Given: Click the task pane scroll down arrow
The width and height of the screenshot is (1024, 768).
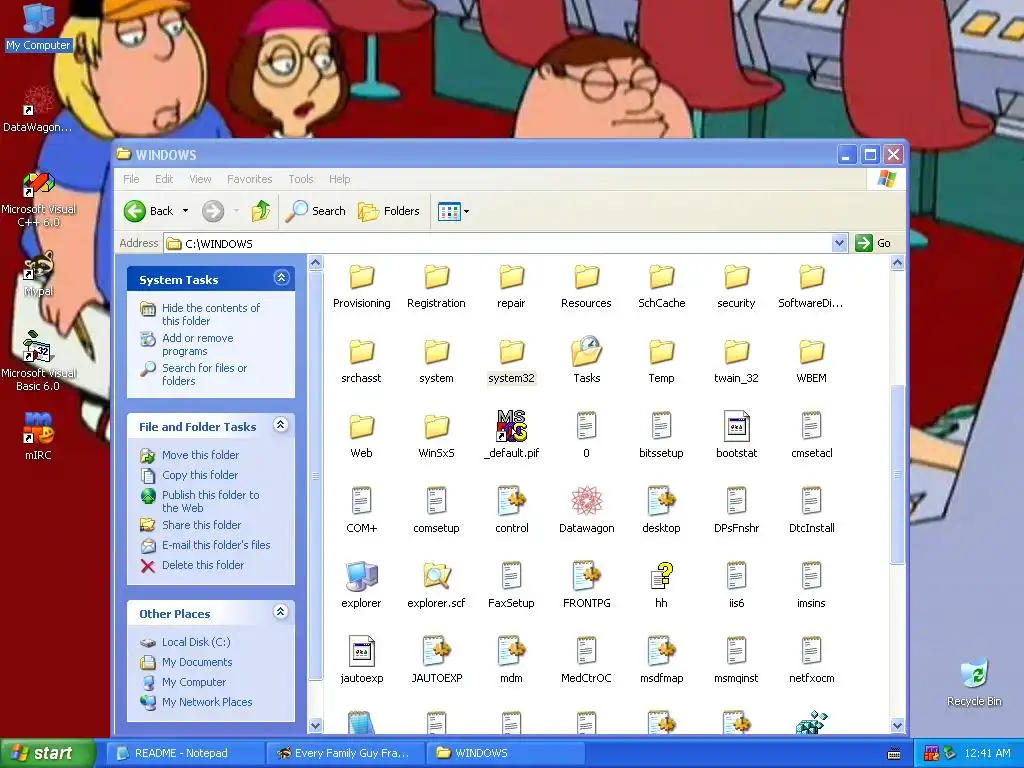Looking at the screenshot, I should coord(315,725).
